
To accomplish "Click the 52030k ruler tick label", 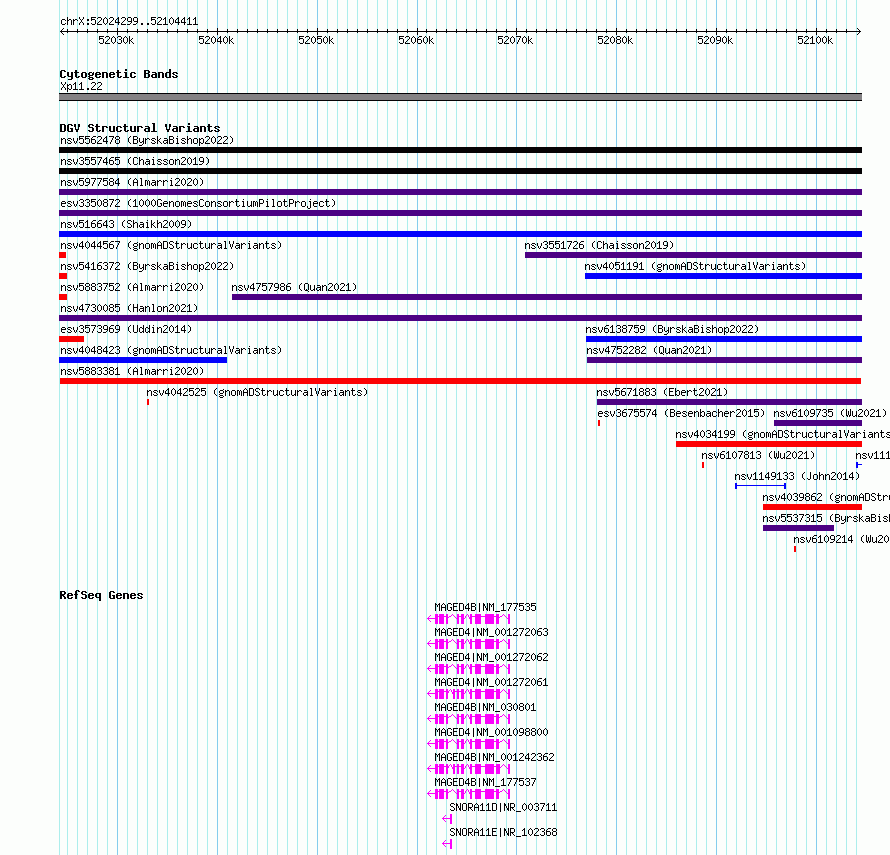I will (116, 40).
